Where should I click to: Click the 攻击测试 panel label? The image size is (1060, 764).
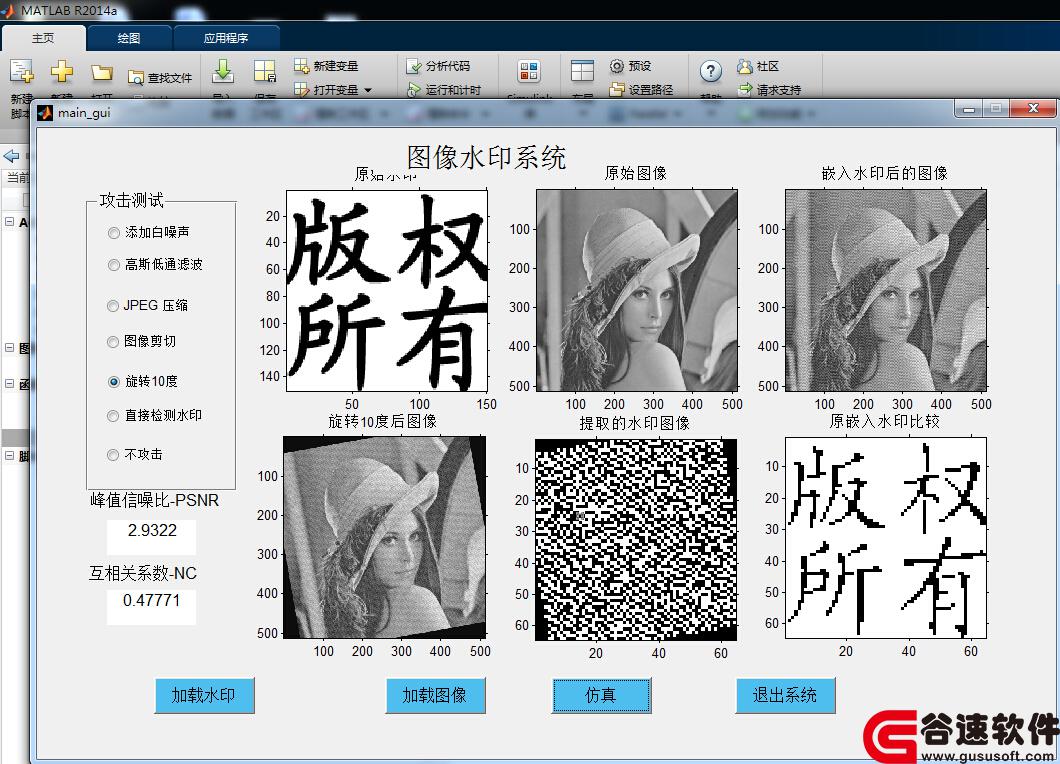tap(132, 200)
